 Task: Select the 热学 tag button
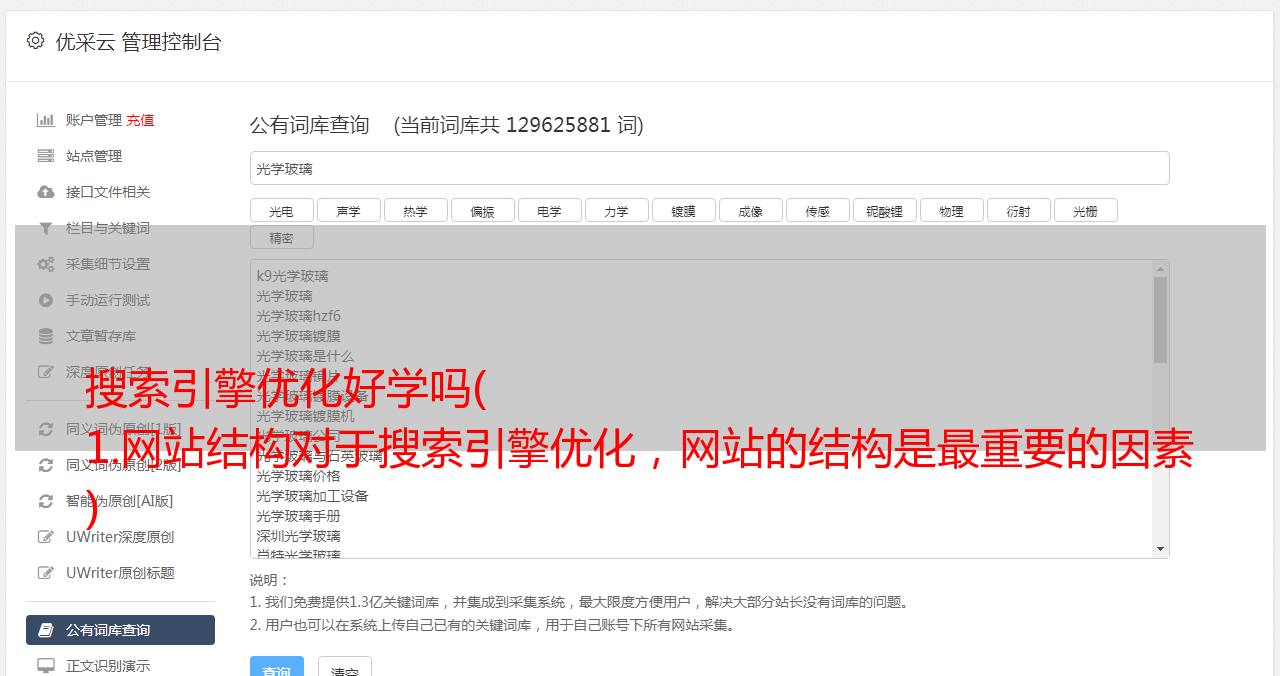(415, 210)
